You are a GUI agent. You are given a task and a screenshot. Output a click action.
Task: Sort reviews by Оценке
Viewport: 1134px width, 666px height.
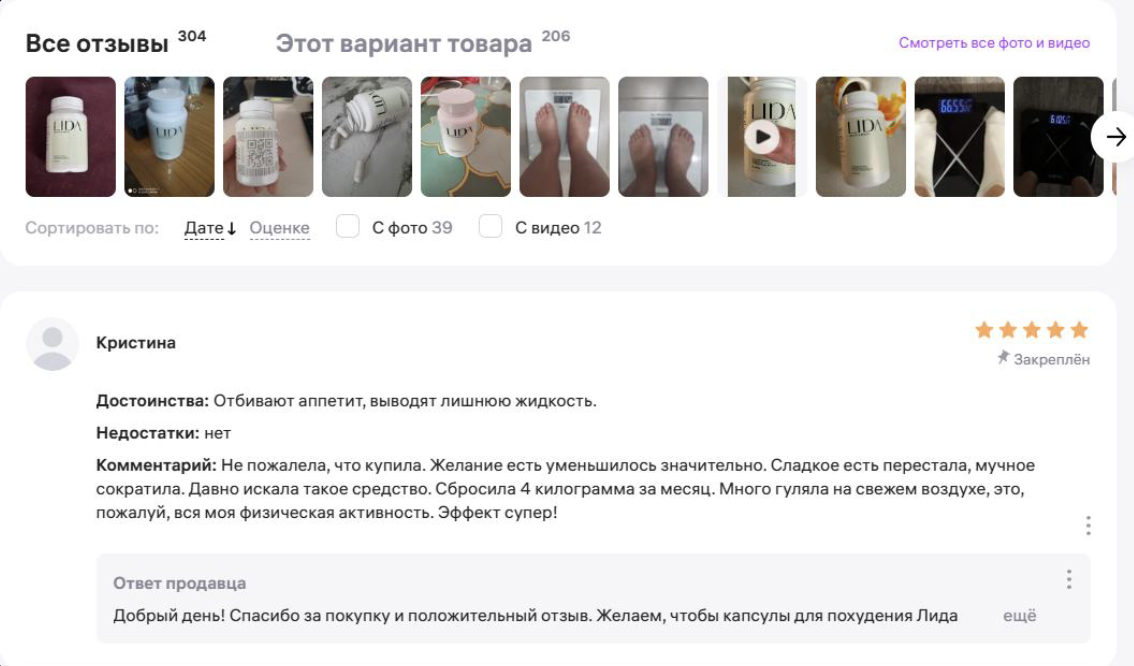point(279,228)
